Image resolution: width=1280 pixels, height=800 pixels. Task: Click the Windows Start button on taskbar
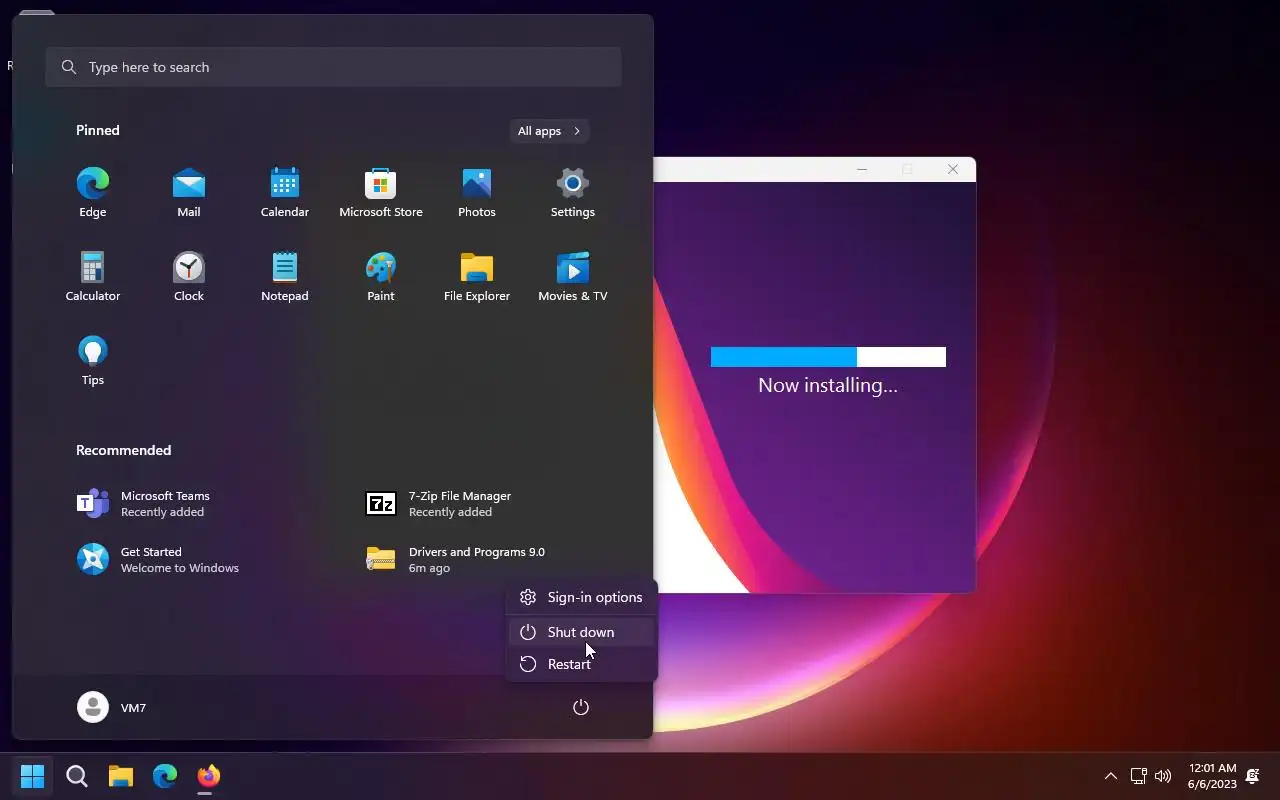pyautogui.click(x=33, y=776)
